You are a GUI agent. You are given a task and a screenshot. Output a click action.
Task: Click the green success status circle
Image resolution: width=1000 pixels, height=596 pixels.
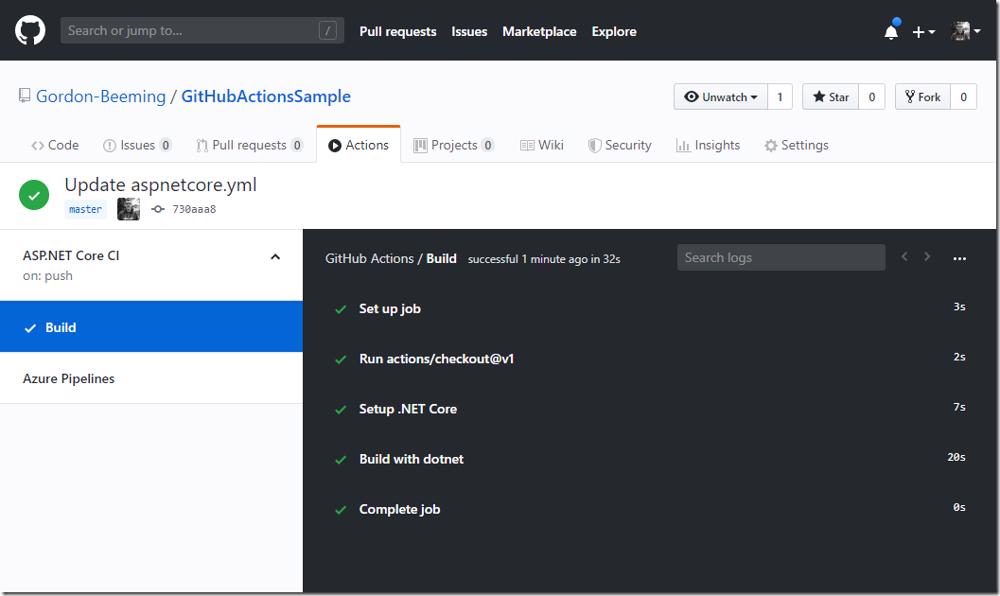pos(34,195)
